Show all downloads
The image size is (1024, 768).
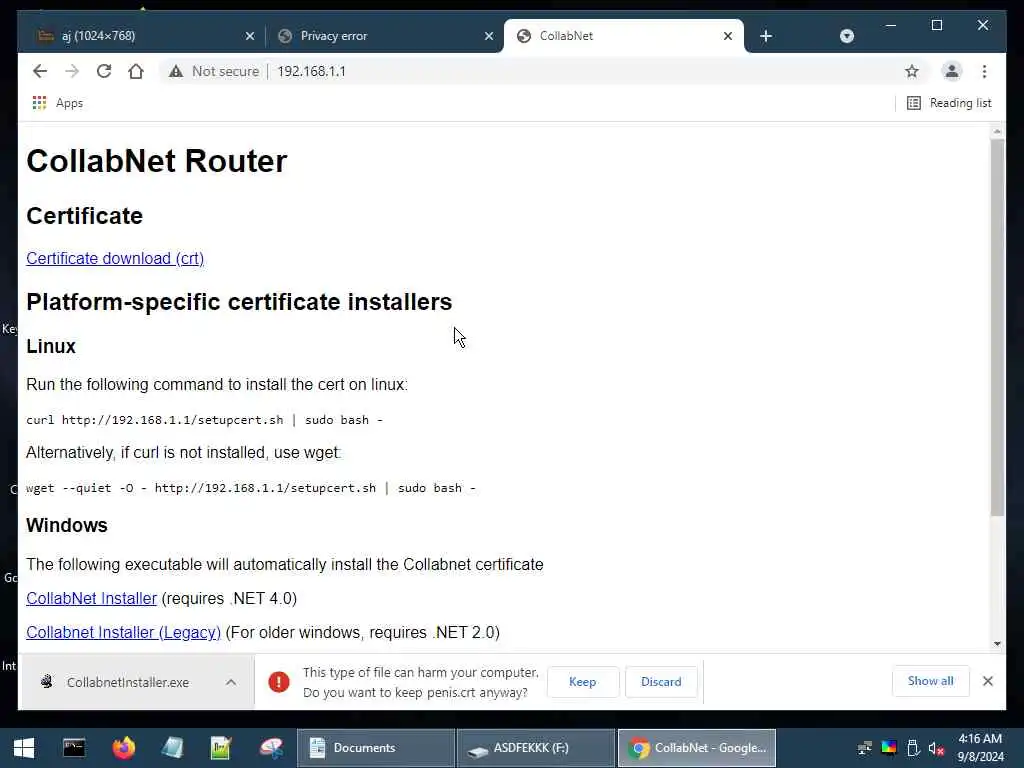tap(930, 681)
